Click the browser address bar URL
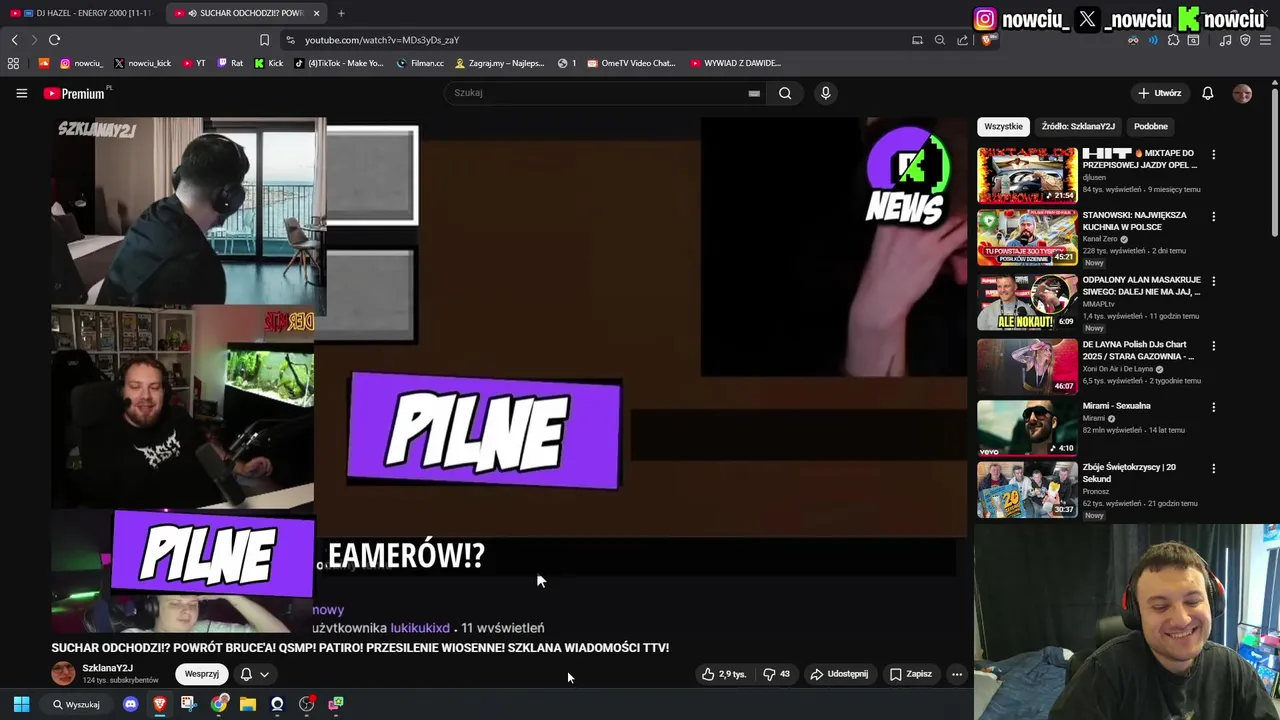 click(382, 40)
